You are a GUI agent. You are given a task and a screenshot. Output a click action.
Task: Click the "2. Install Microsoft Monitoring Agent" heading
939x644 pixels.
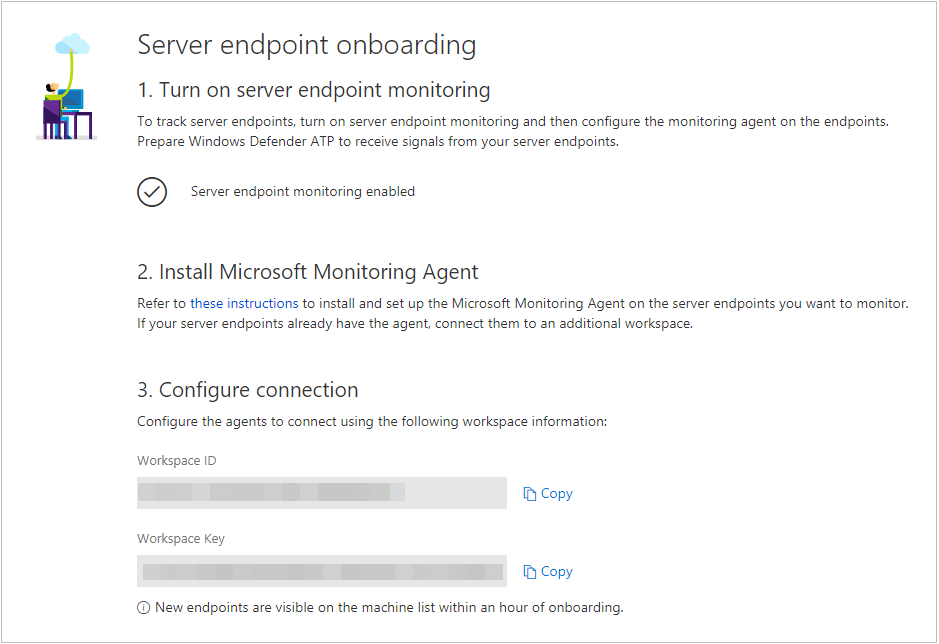click(x=308, y=271)
